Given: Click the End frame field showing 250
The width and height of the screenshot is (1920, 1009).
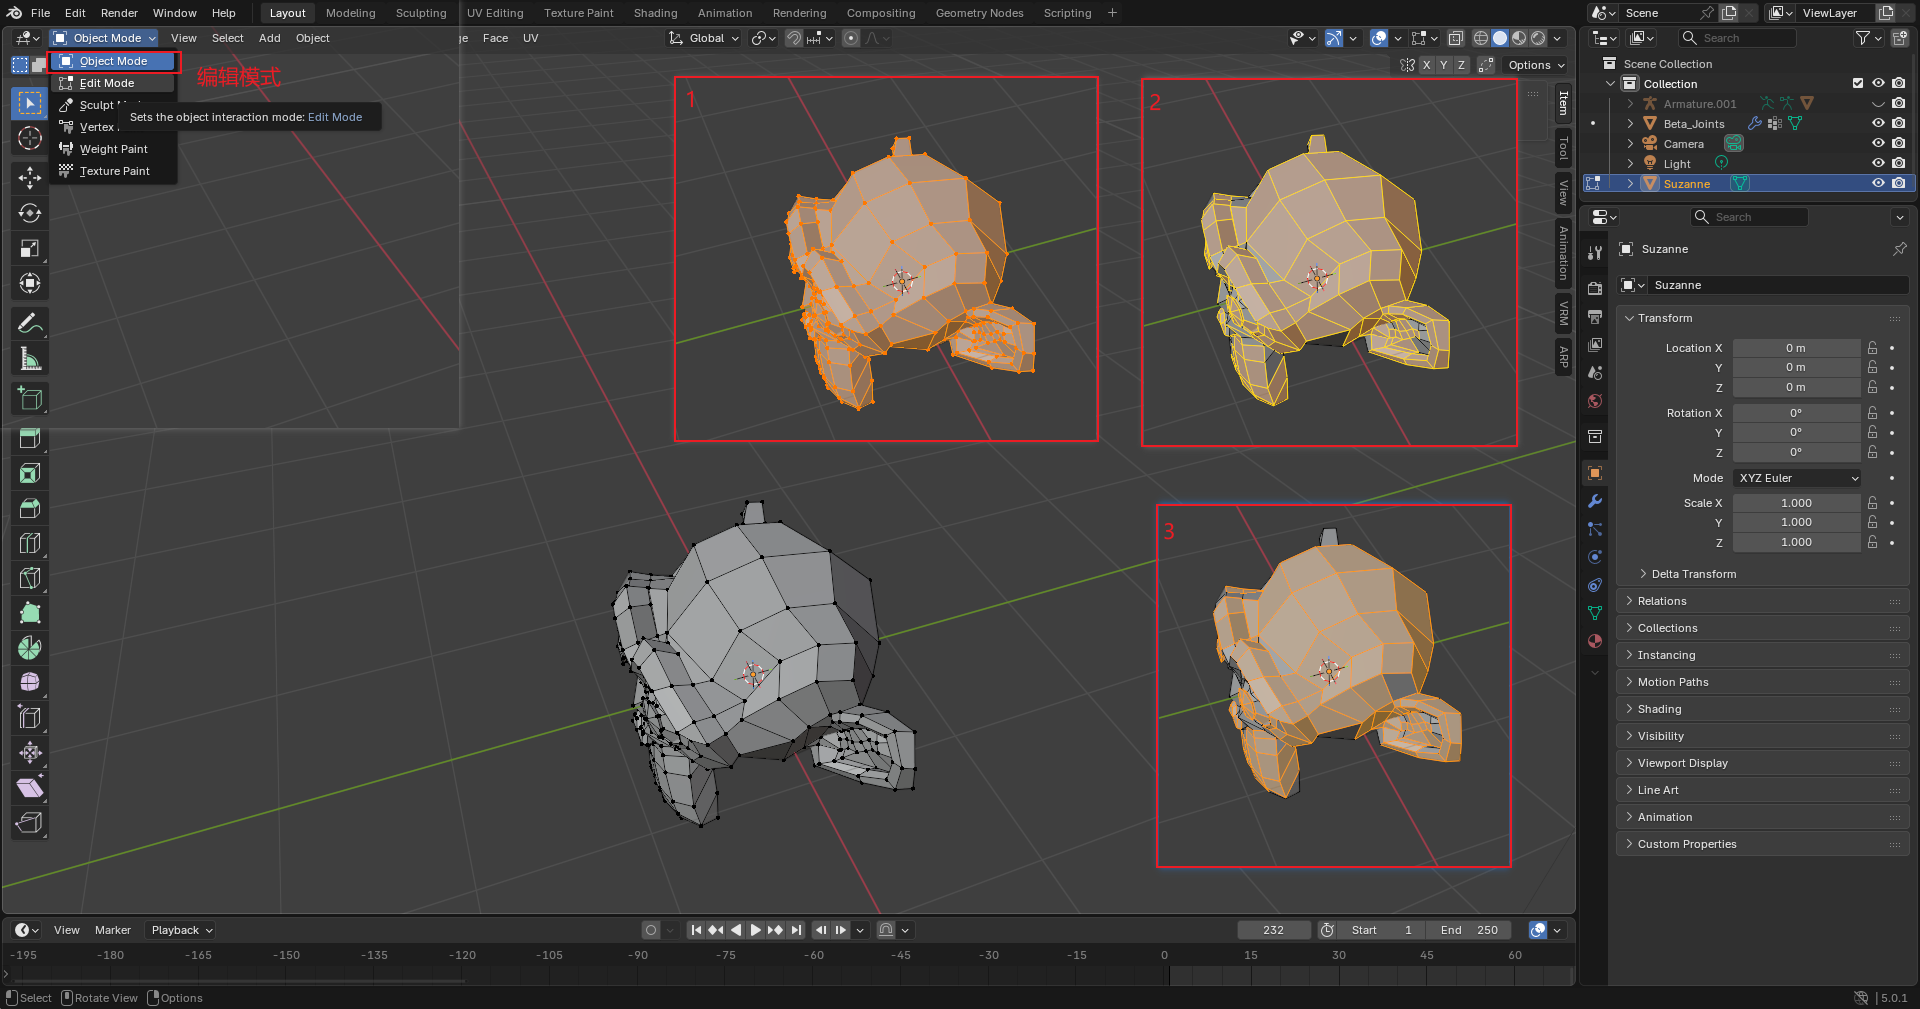Looking at the screenshot, I should click(1470, 930).
